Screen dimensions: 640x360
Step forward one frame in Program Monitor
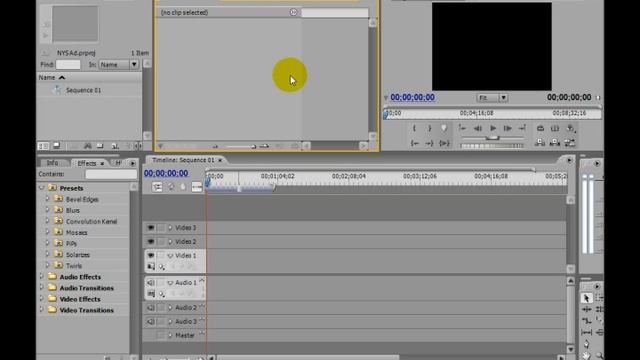tap(507, 129)
